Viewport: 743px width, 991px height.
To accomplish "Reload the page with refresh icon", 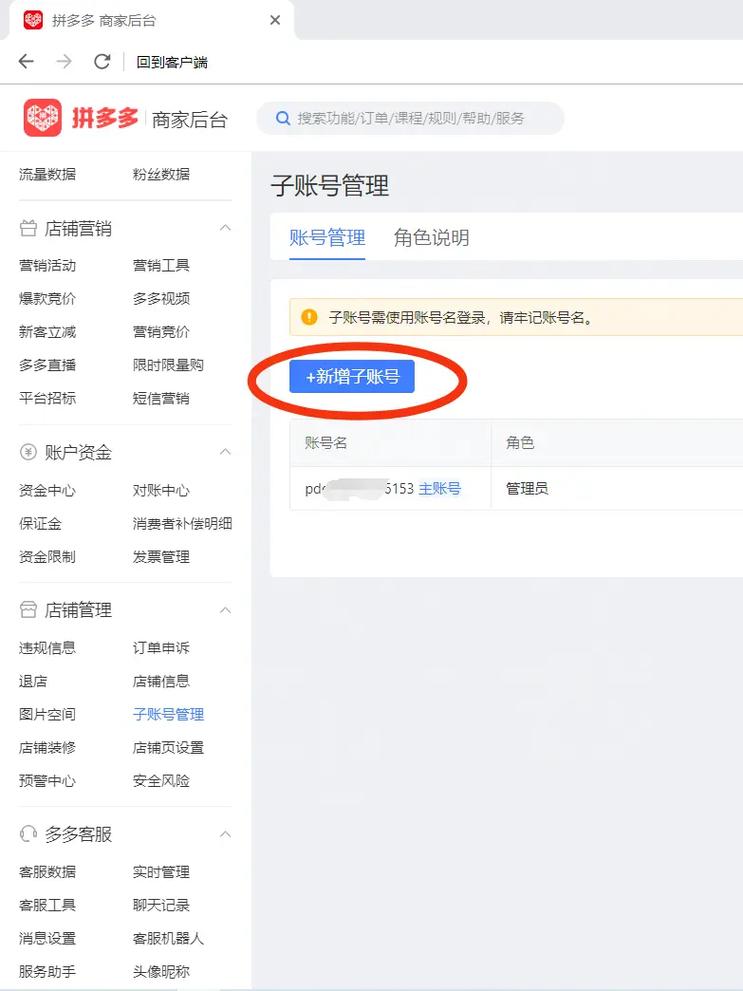I will point(102,61).
